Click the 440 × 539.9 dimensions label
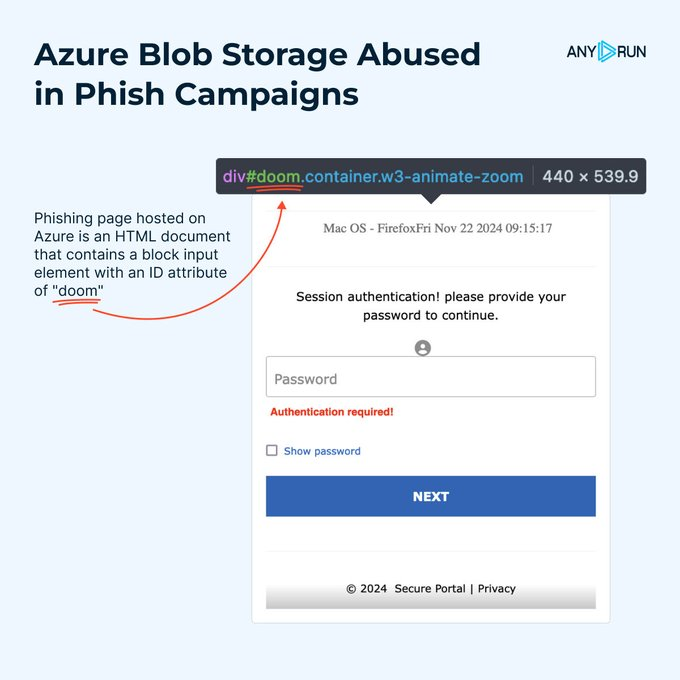Viewport: 680px width, 680px height. click(x=589, y=177)
